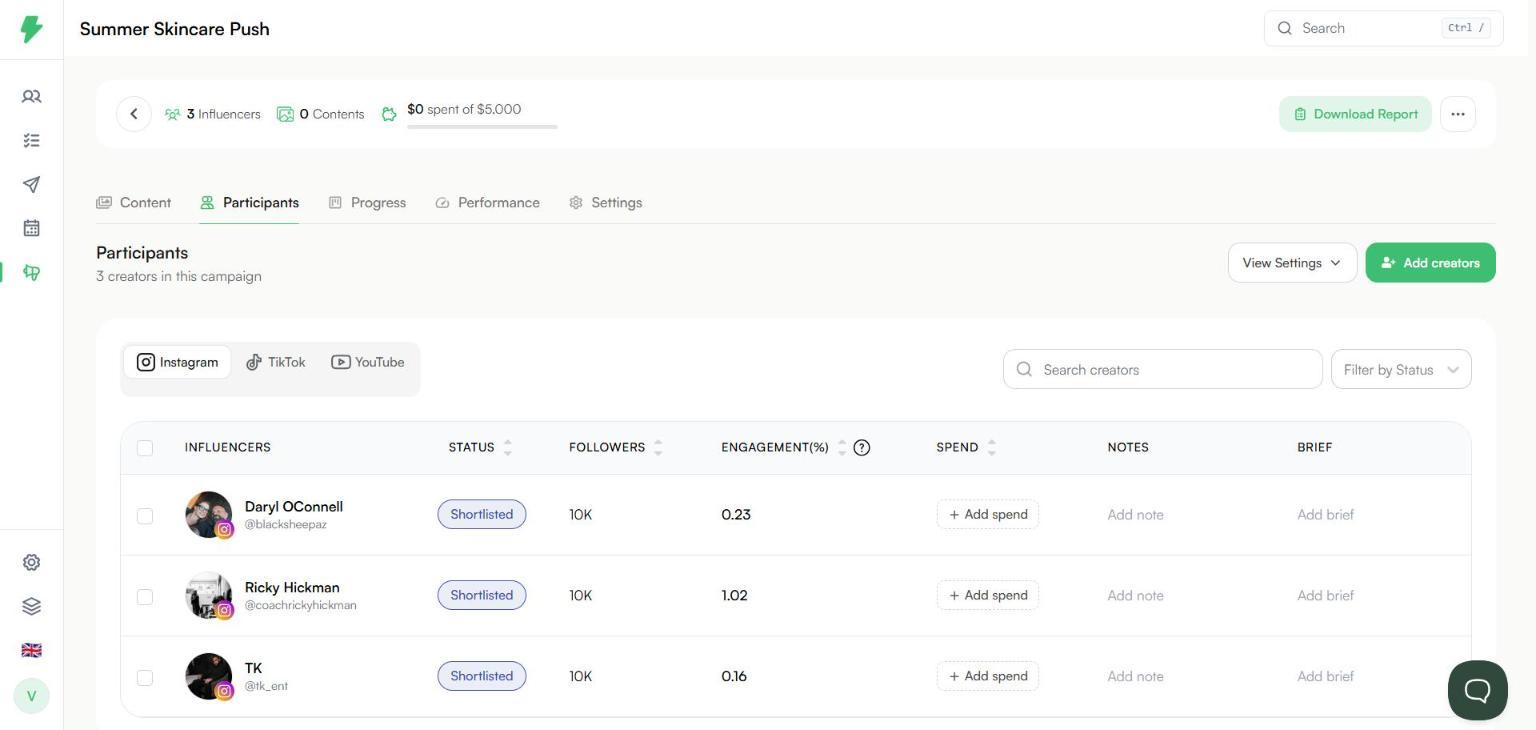Switch to the Performance tab
The width and height of the screenshot is (1536, 730).
coord(487,203)
